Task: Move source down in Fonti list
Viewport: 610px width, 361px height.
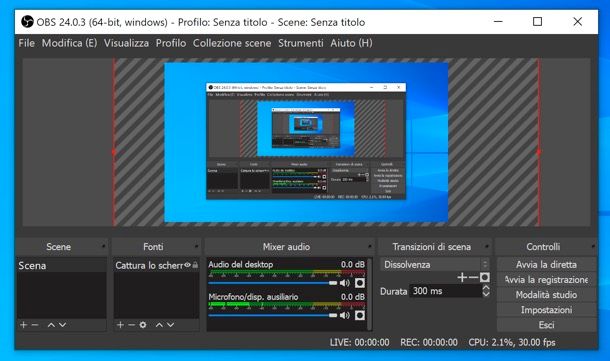Action: [170, 324]
